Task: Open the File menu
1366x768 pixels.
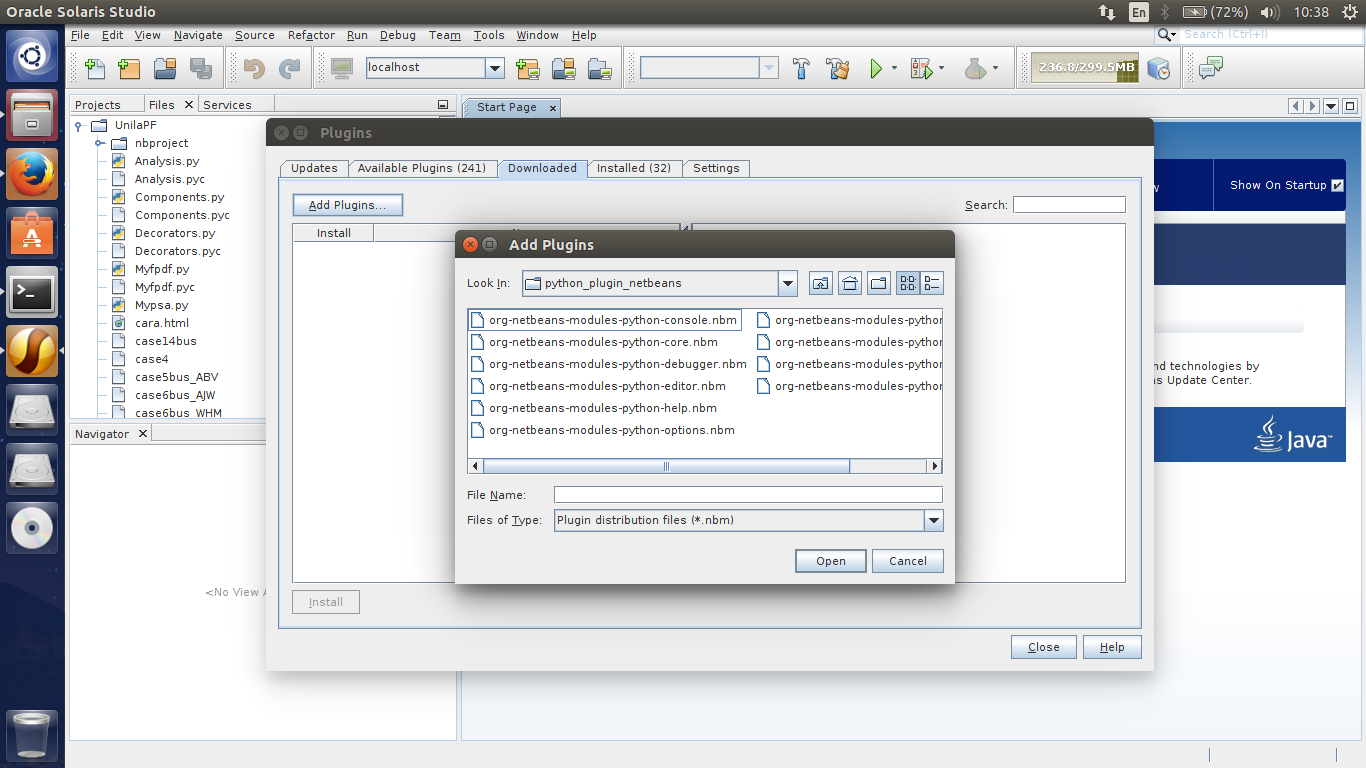Action: pos(81,35)
